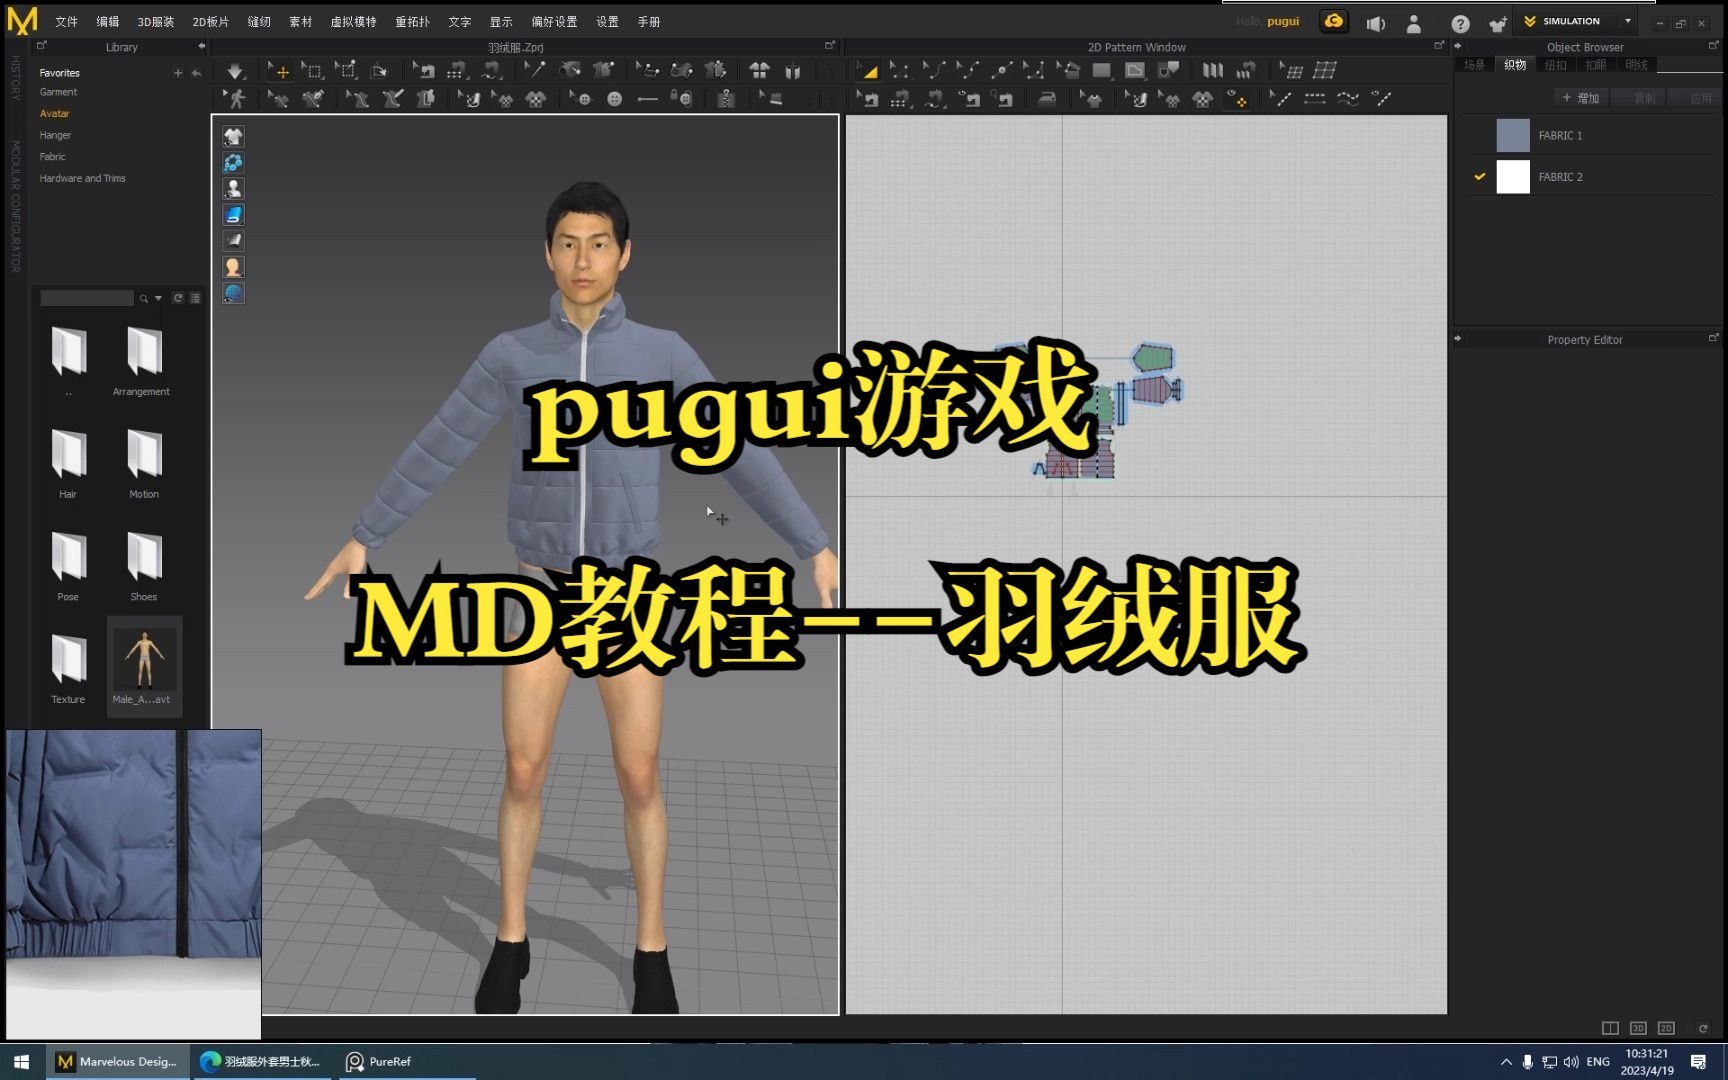Click the FABRIC 2 white color swatch
This screenshot has width=1728, height=1080.
[1513, 177]
